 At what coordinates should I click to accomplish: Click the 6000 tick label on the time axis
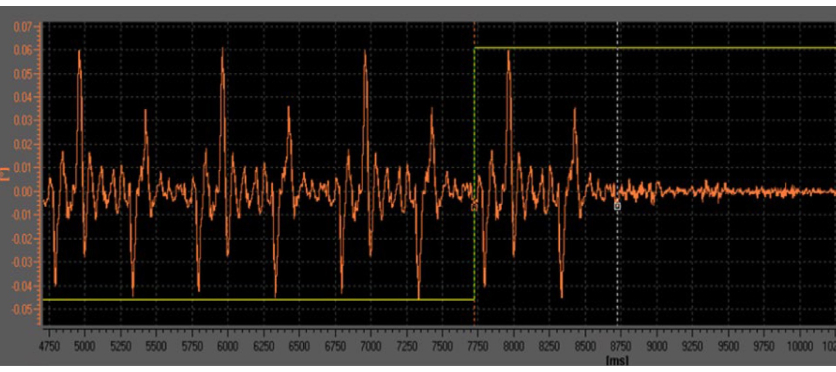(228, 346)
